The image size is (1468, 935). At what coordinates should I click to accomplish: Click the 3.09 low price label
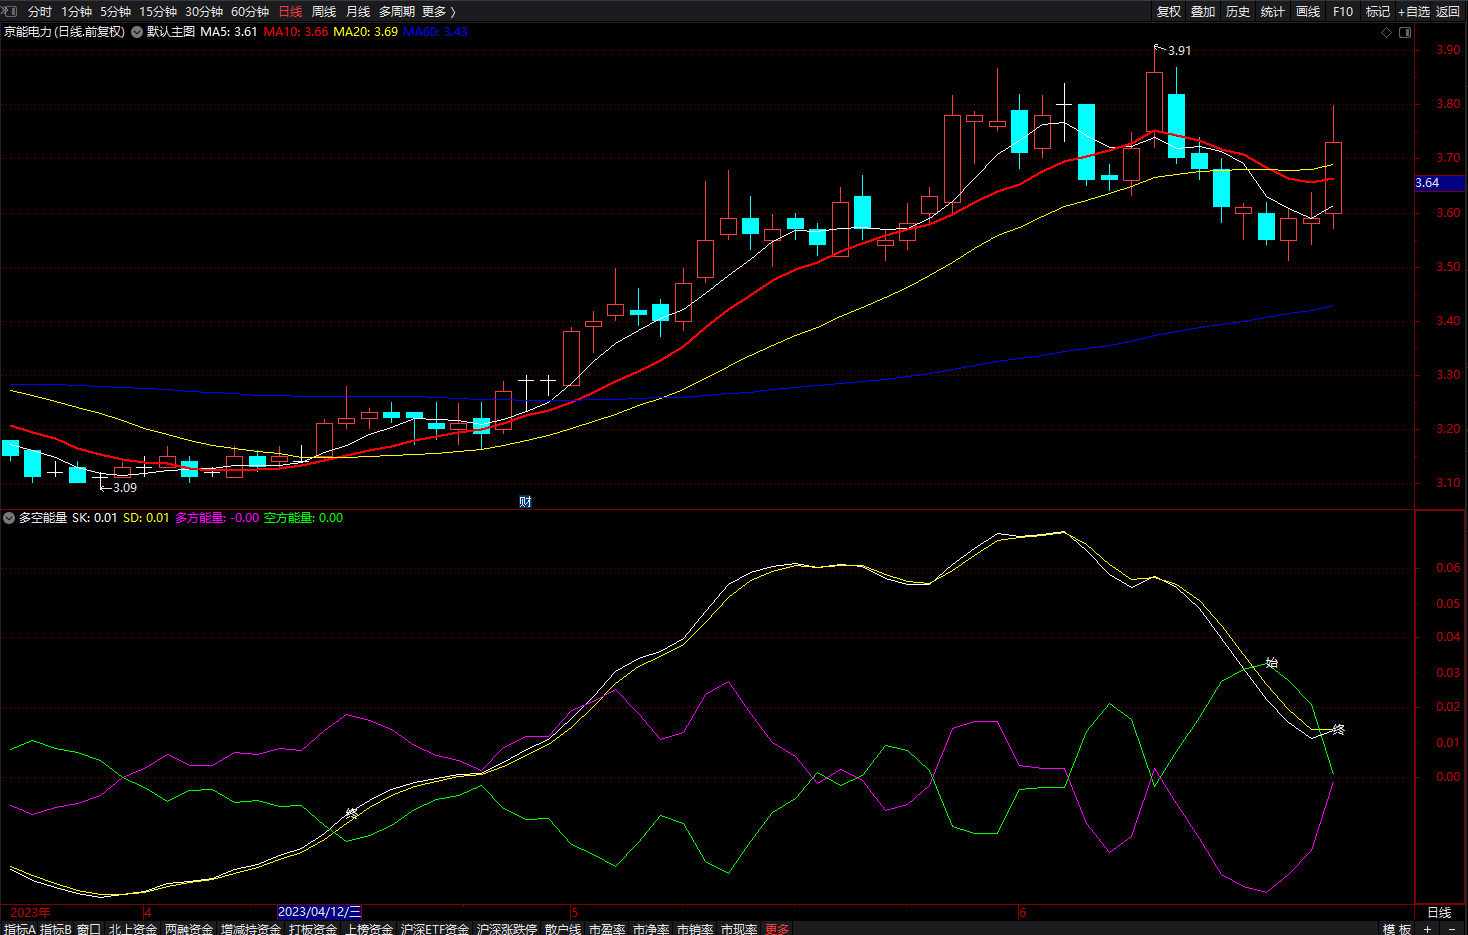(125, 488)
